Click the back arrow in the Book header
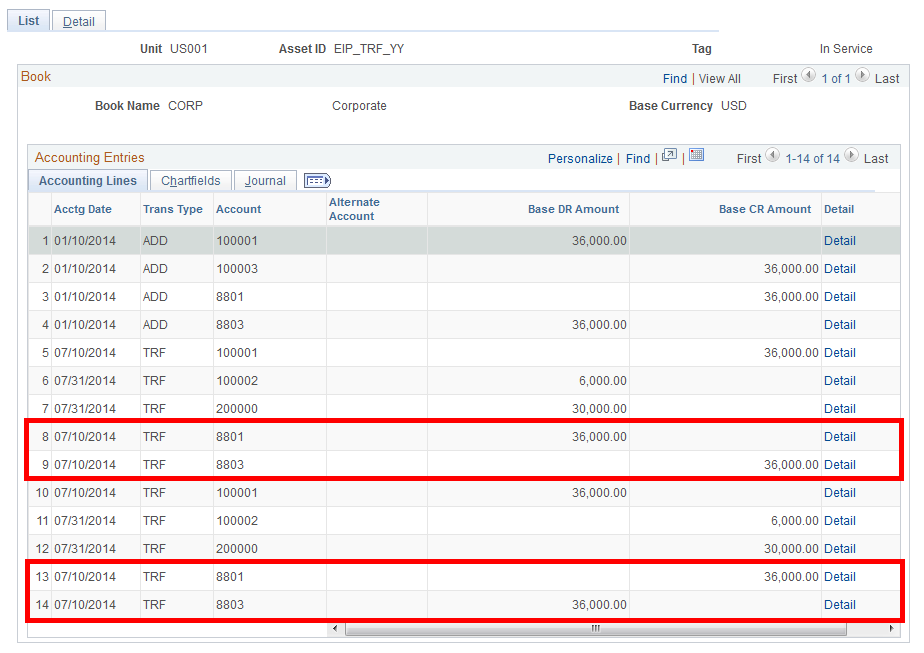 point(809,78)
